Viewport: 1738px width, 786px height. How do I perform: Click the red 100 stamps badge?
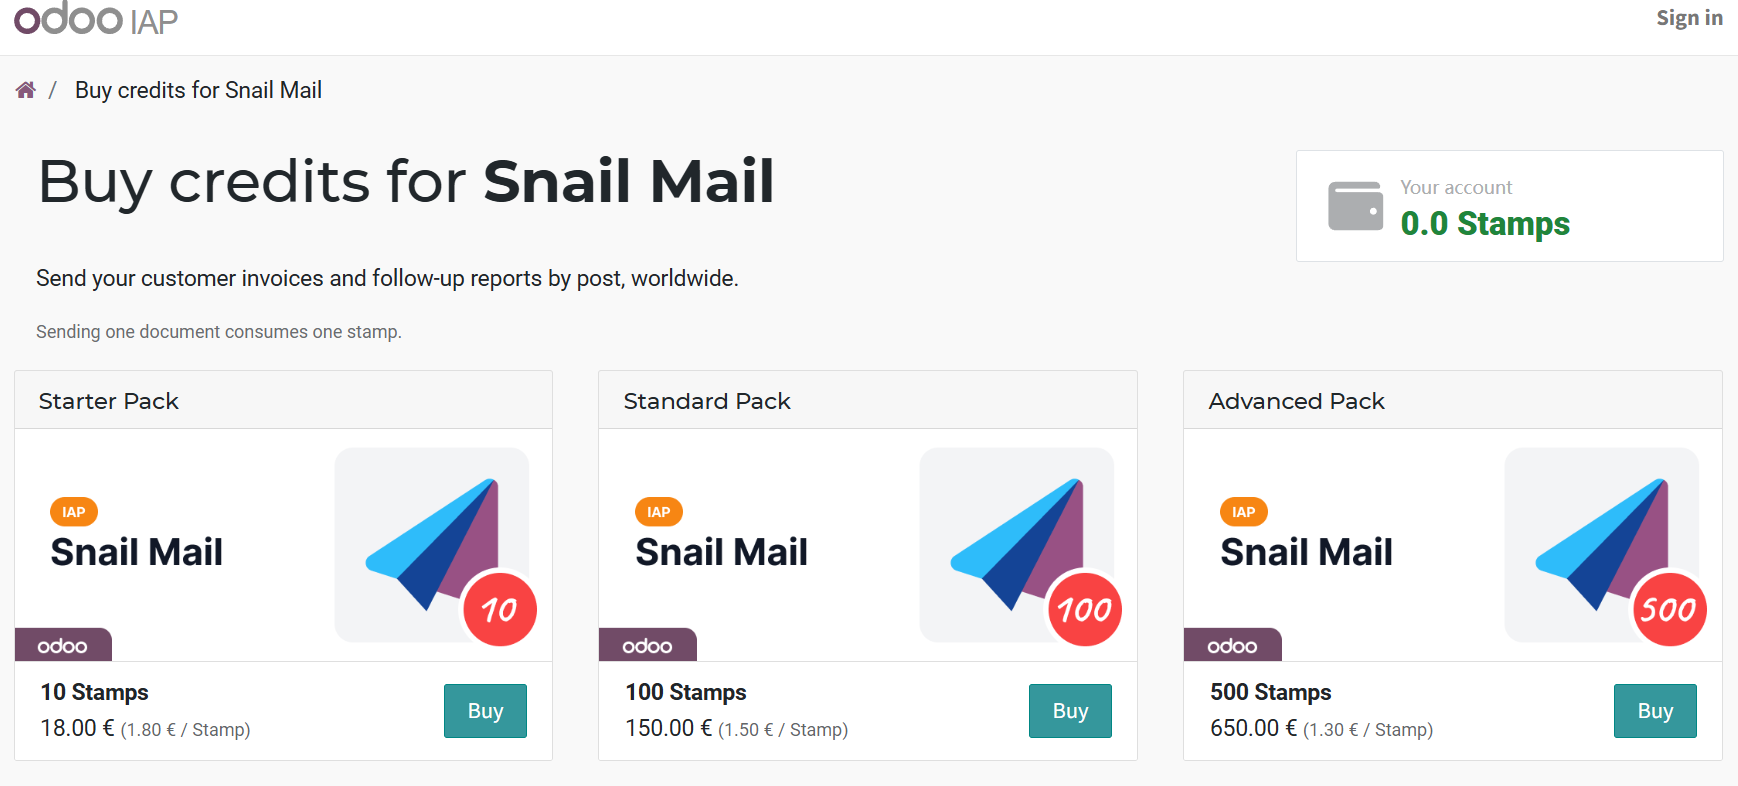click(x=1085, y=609)
